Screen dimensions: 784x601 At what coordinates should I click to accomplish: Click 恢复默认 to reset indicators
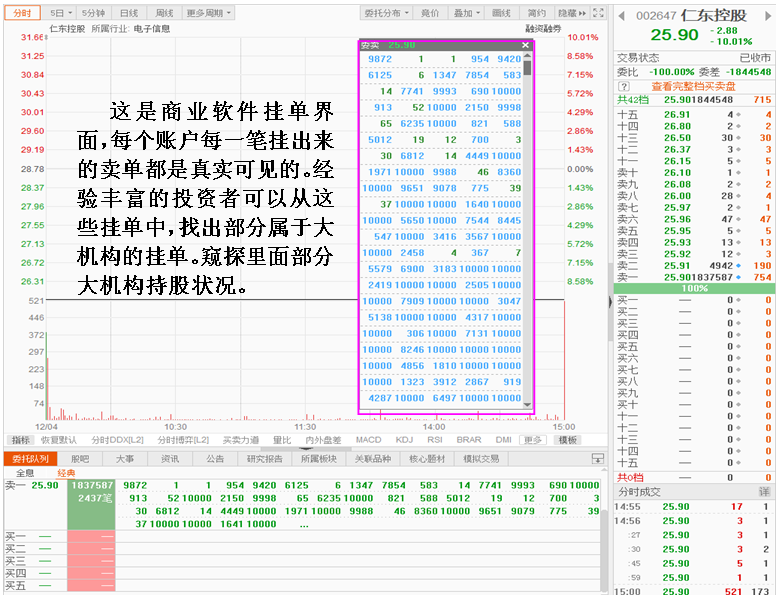pos(58,440)
